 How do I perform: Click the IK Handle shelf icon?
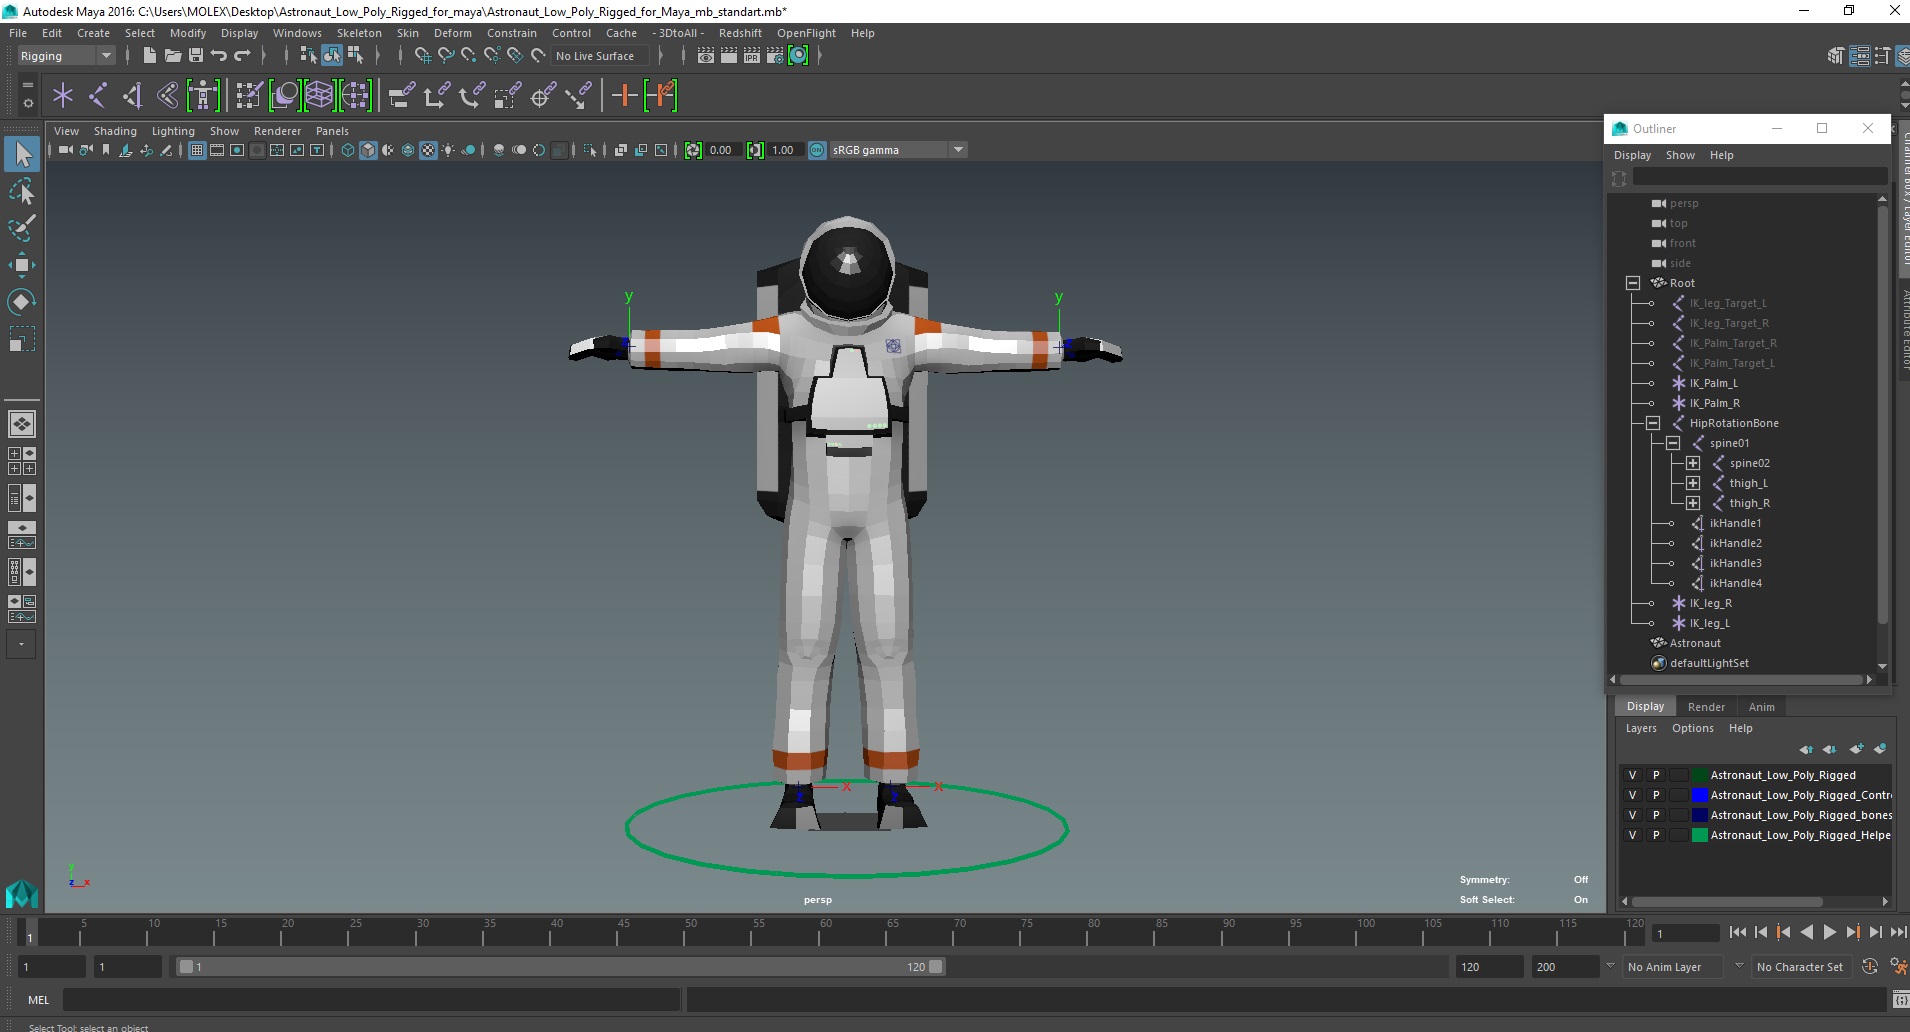point(133,96)
